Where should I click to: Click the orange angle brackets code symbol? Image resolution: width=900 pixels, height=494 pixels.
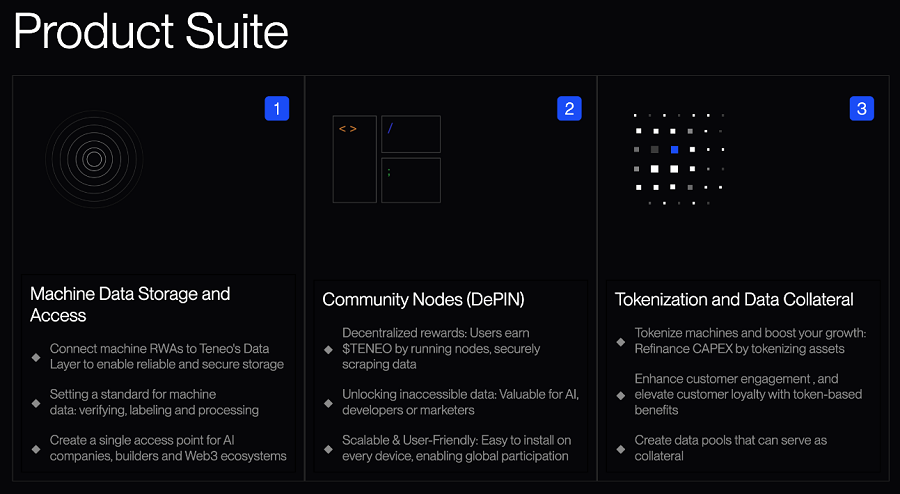348,129
